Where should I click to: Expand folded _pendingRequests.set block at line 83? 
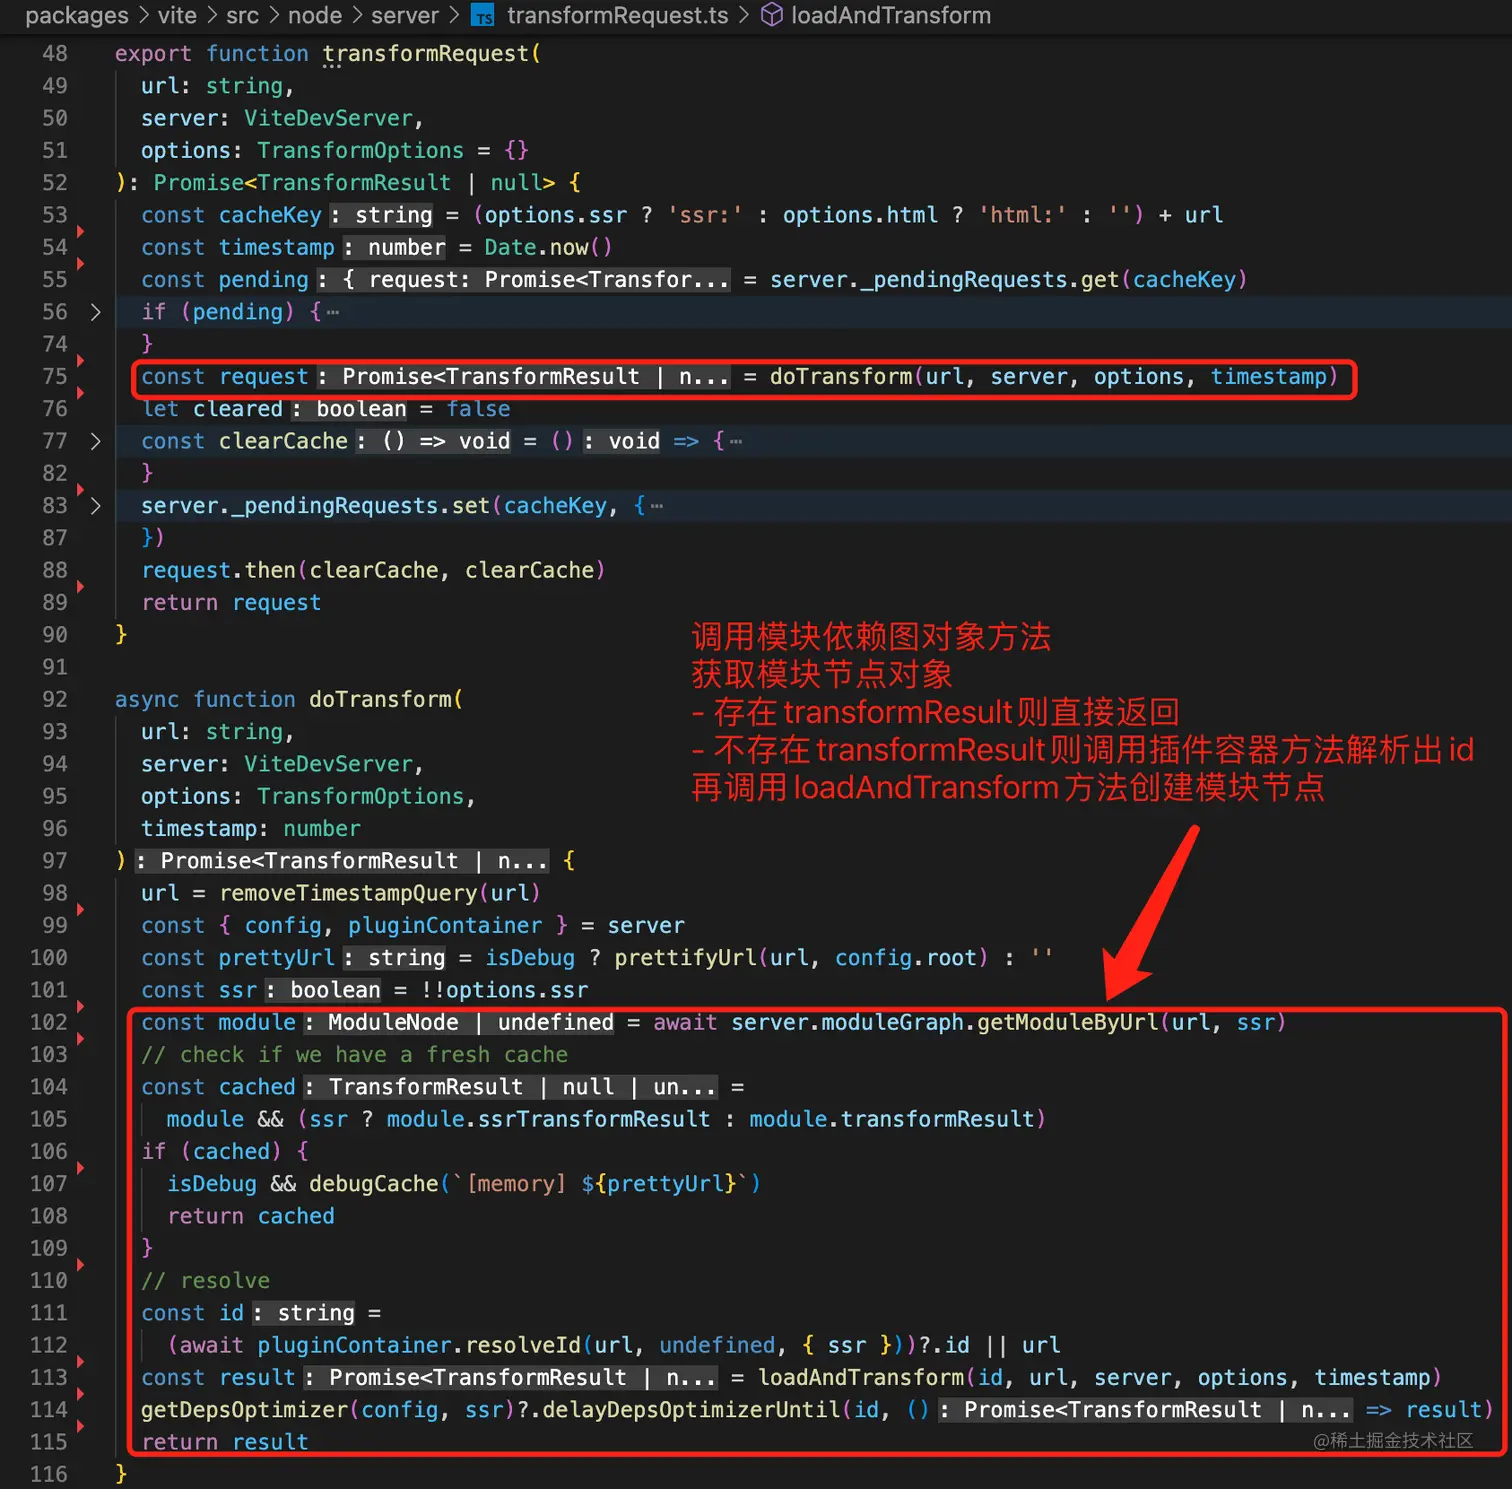coord(95,506)
